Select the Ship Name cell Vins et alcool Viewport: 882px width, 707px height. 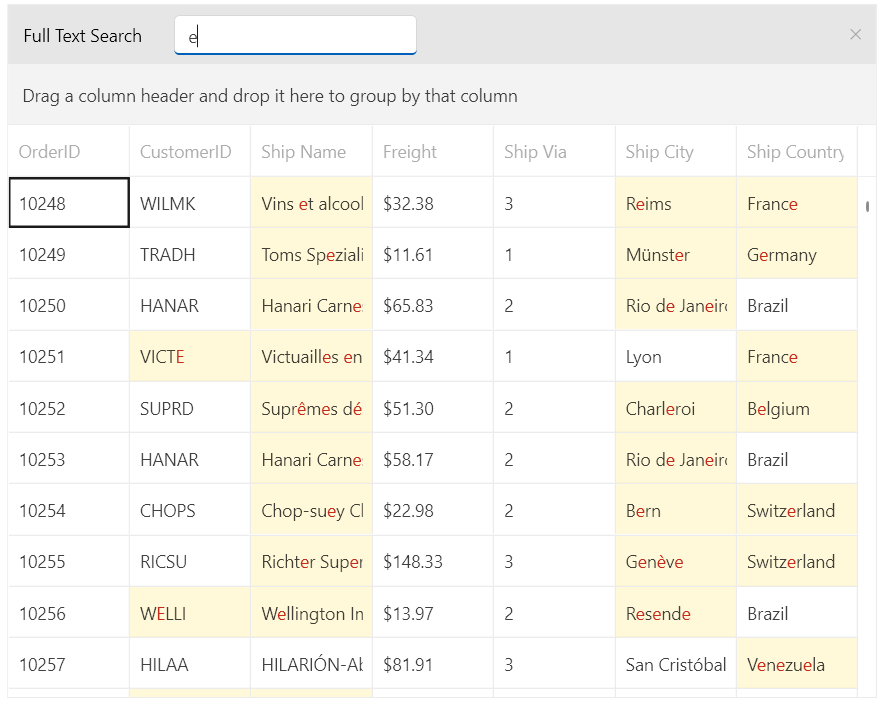point(310,202)
